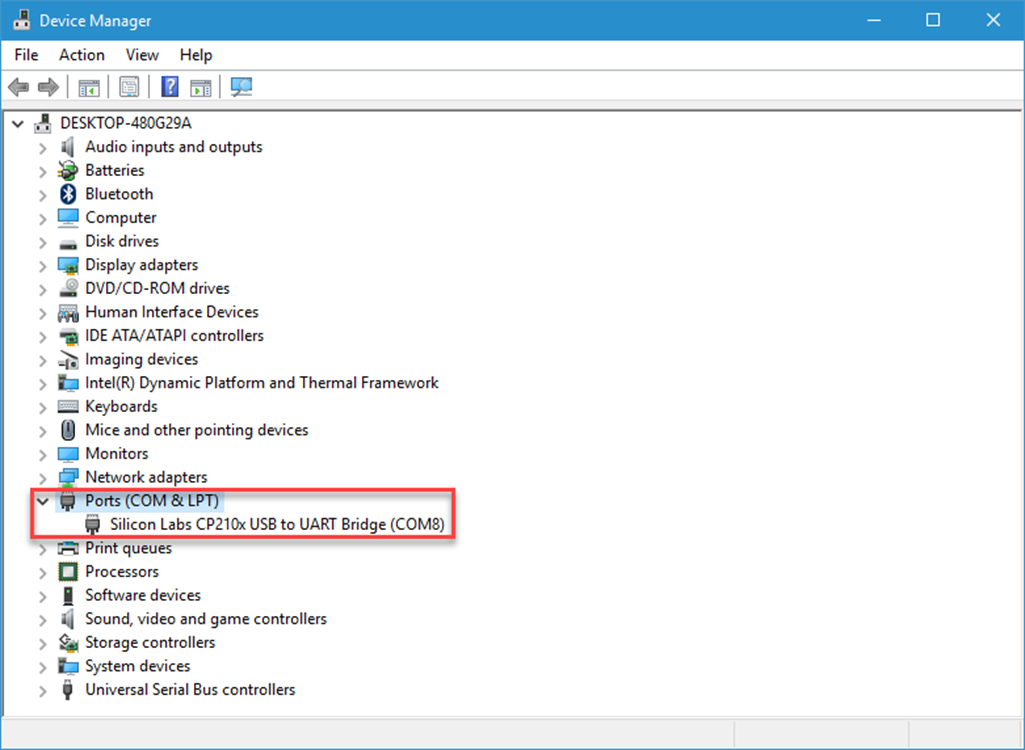Maximize the Device Manager window
Image resolution: width=1025 pixels, height=750 pixels.
tap(933, 20)
